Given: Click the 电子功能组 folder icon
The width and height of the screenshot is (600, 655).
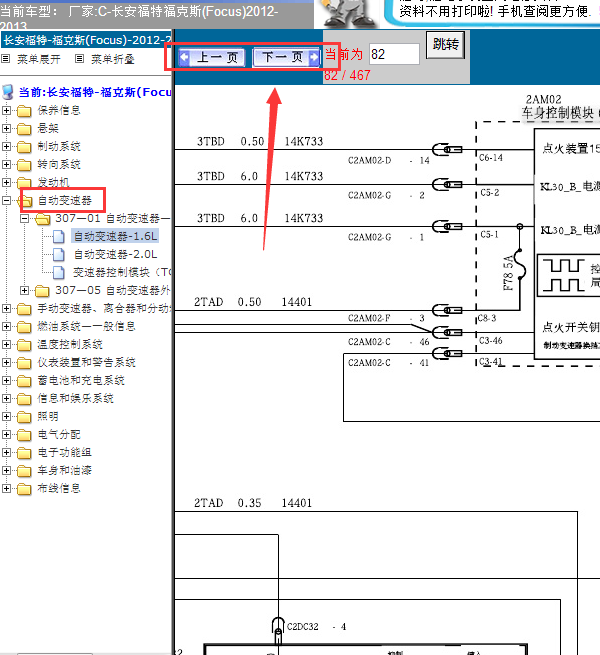Looking at the screenshot, I should [24, 453].
